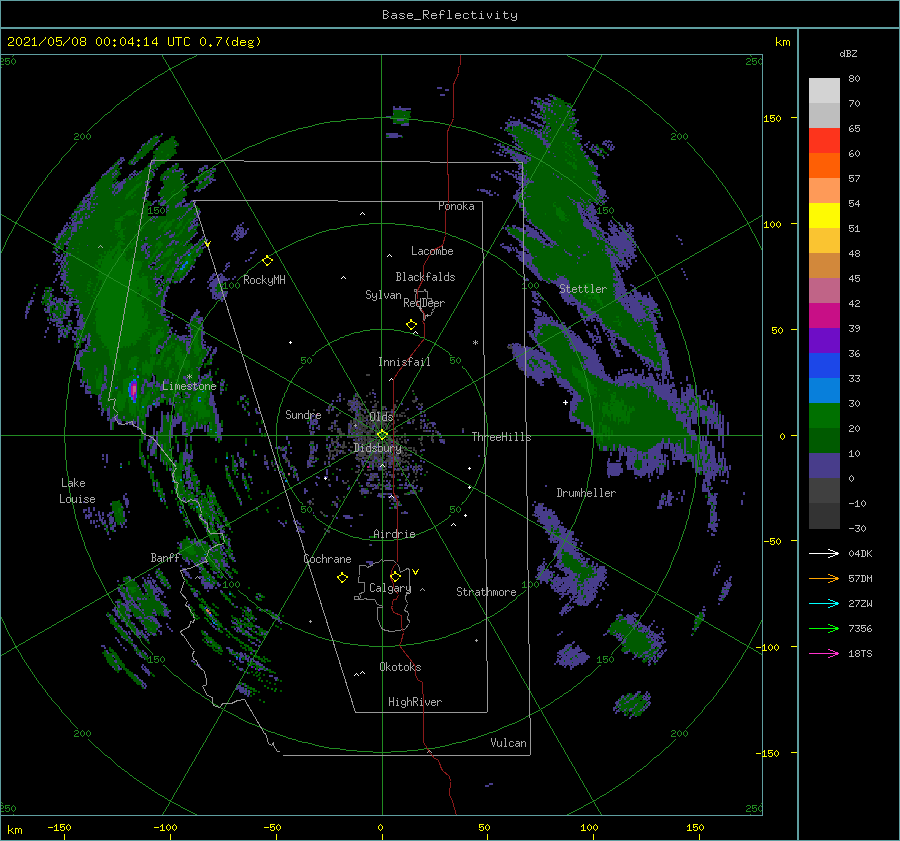Viewport: 900px width, 841px height.
Task: Click the Didsbury label
Action: click(x=377, y=448)
